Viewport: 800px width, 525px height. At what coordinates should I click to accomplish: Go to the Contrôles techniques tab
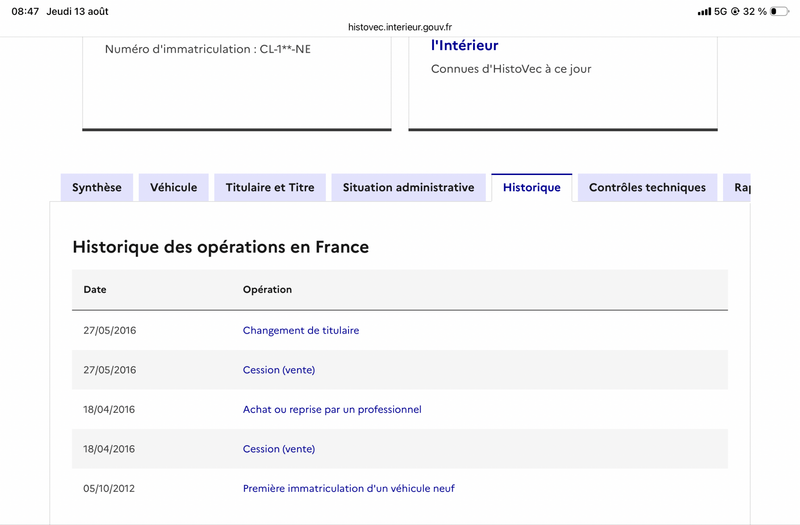(647, 187)
